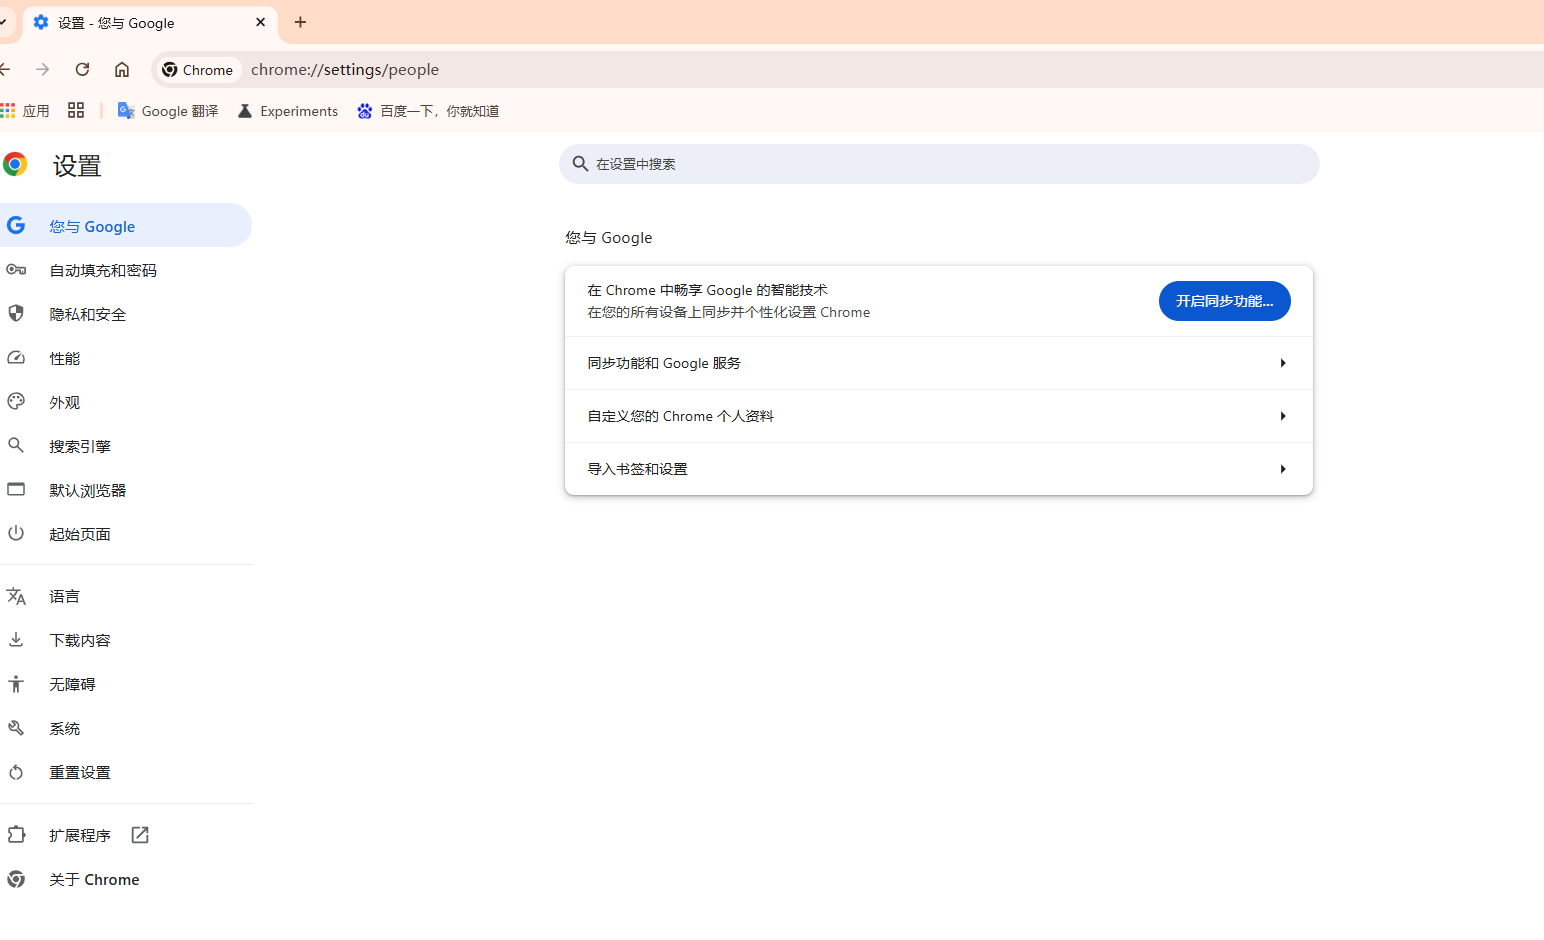Open 重置设置 section

pos(125,772)
